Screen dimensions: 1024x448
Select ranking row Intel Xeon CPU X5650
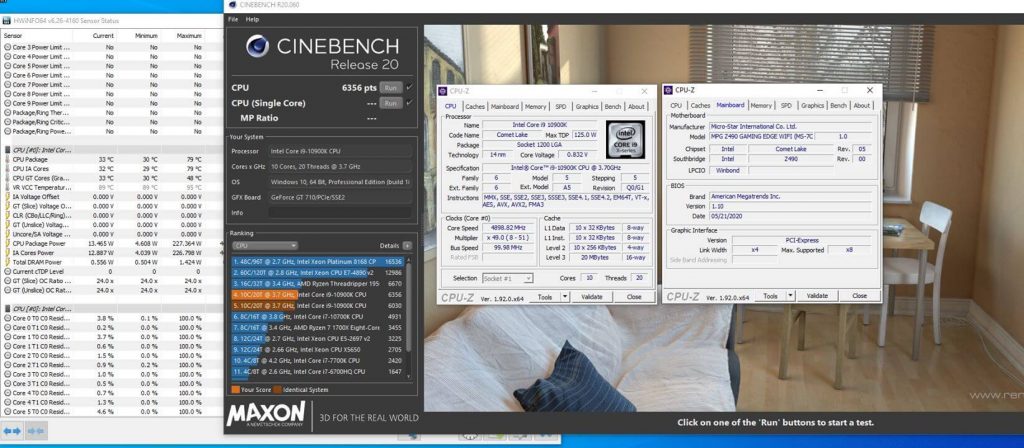coord(318,349)
